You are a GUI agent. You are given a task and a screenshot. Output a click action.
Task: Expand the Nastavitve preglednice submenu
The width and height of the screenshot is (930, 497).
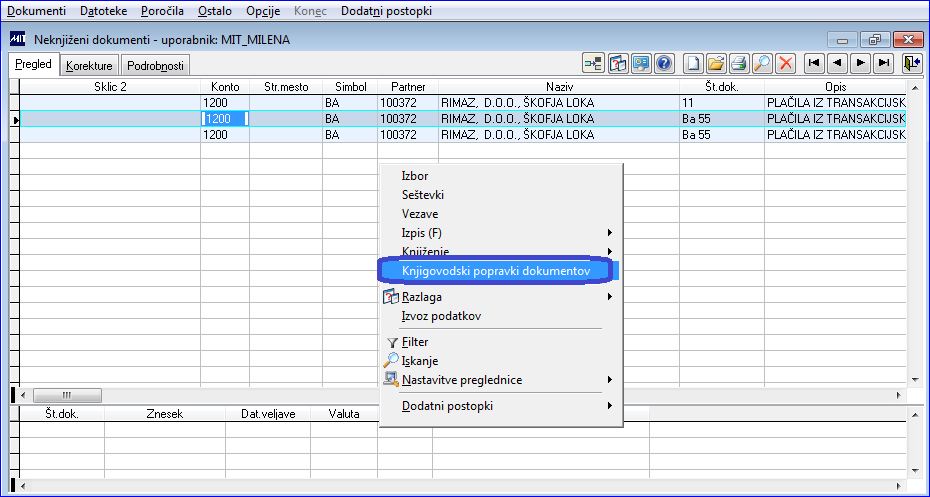pyautogui.click(x=499, y=380)
